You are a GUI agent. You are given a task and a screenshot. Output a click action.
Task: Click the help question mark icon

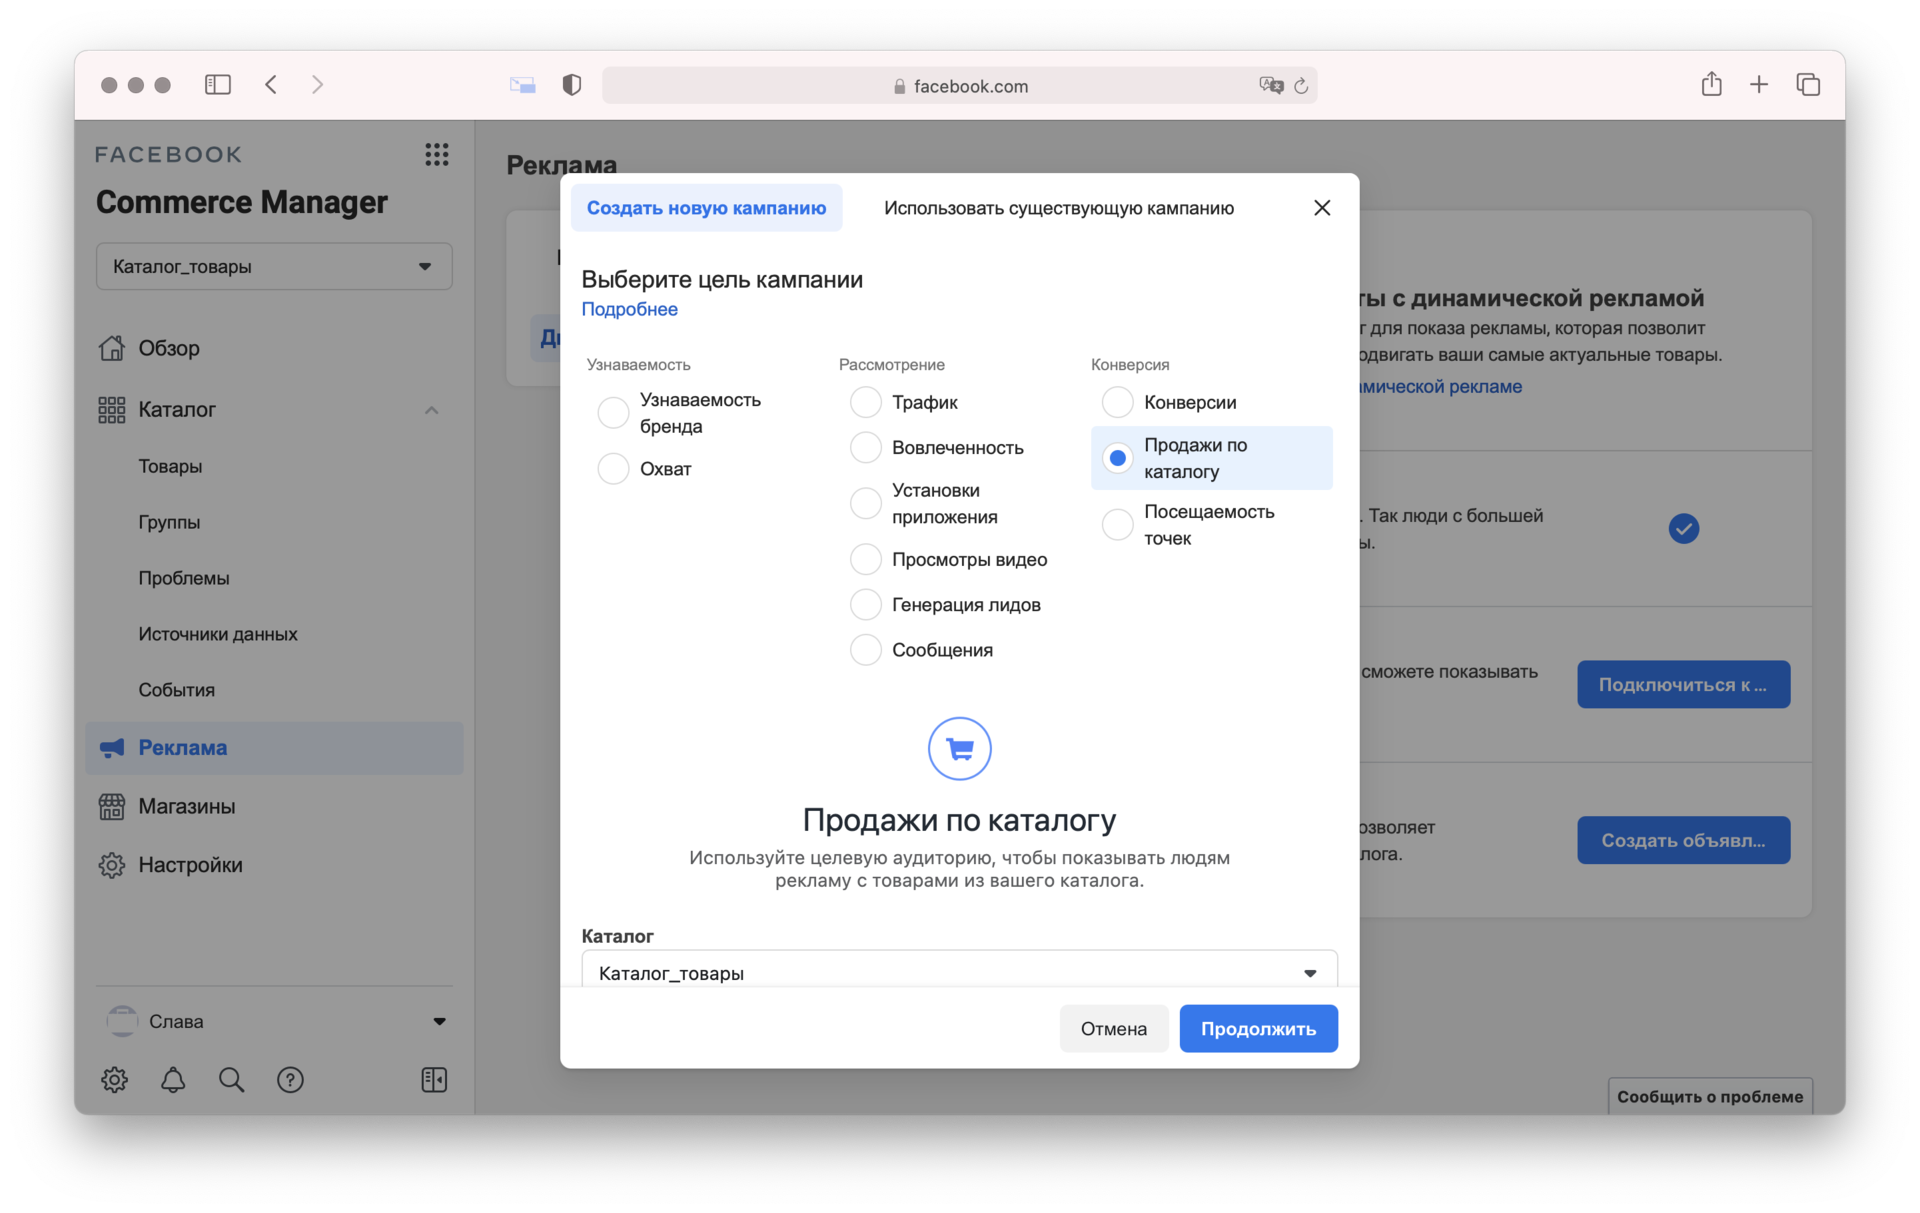click(290, 1080)
